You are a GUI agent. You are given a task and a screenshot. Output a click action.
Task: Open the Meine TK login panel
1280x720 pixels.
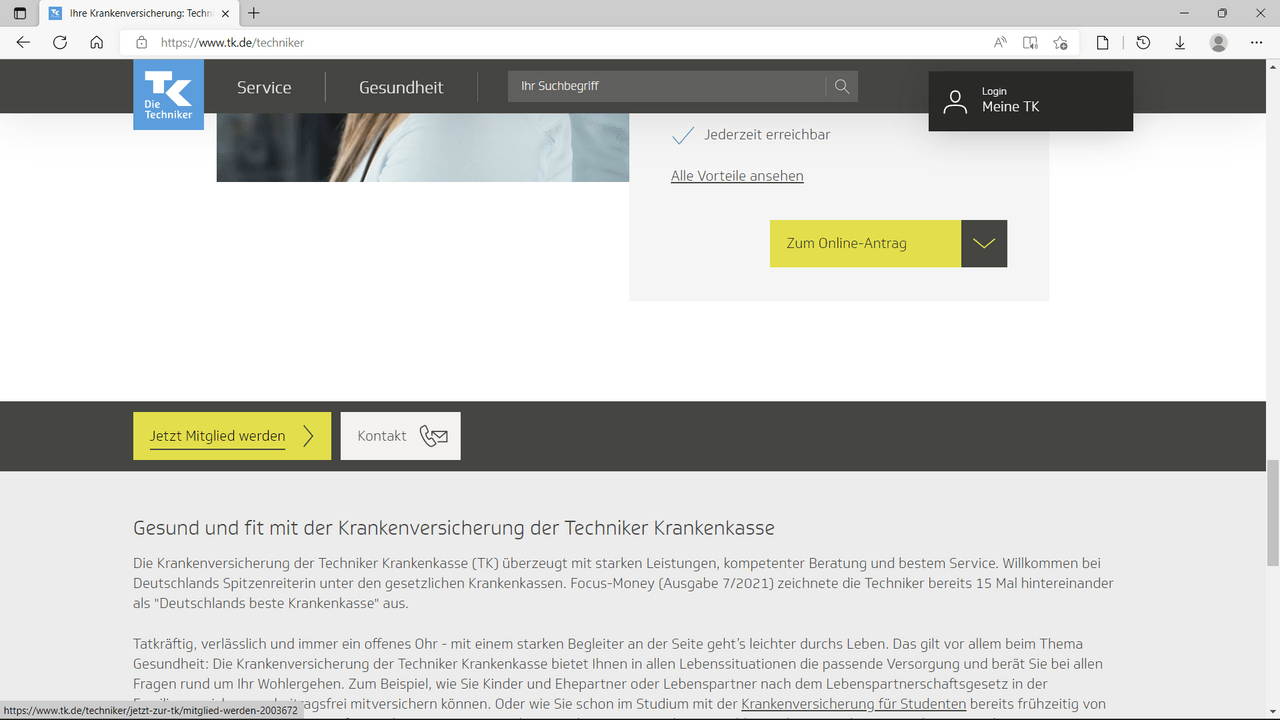(1031, 101)
